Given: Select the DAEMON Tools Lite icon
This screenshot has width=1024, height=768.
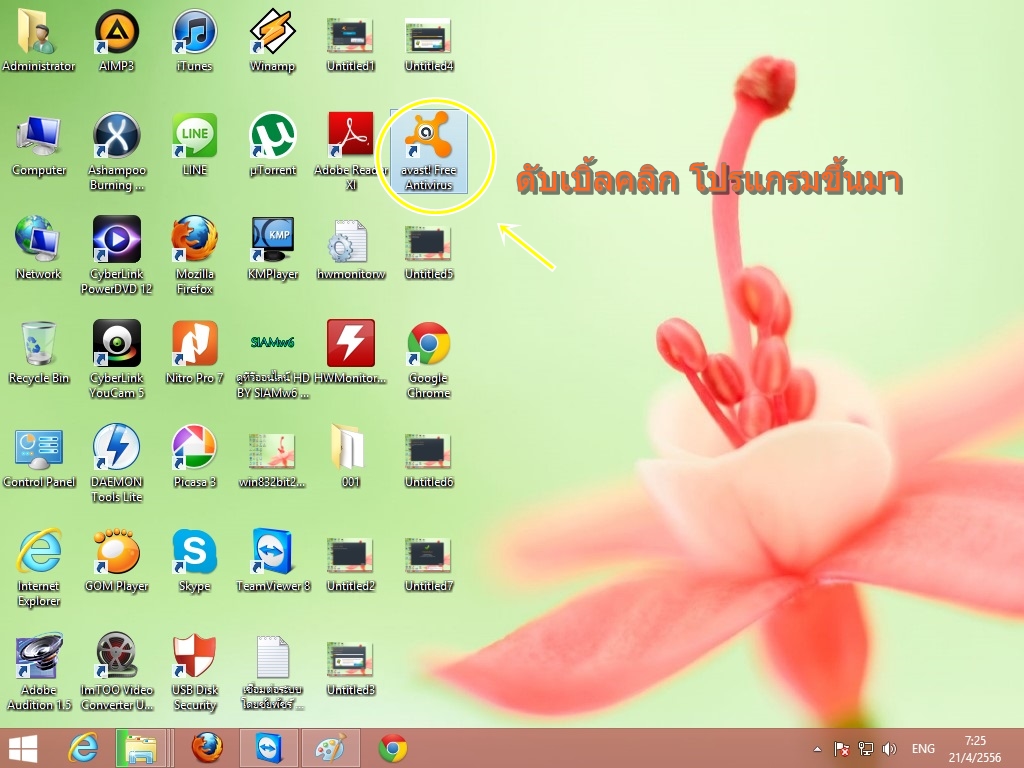Looking at the screenshot, I should 116,462.
